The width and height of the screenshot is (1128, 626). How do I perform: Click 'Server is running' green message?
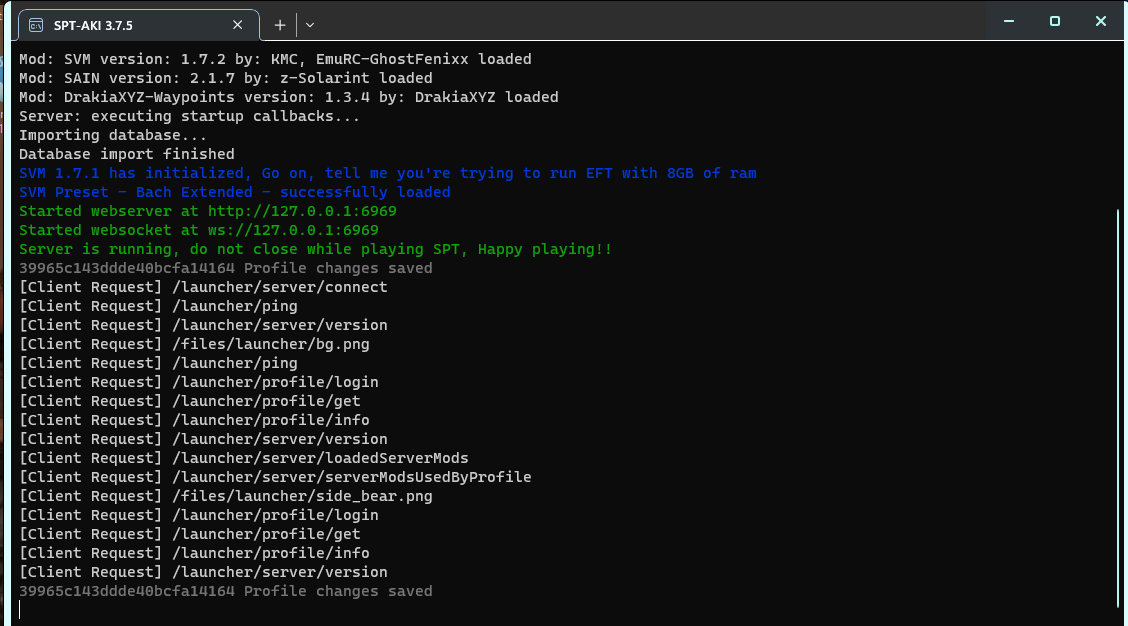coord(315,249)
